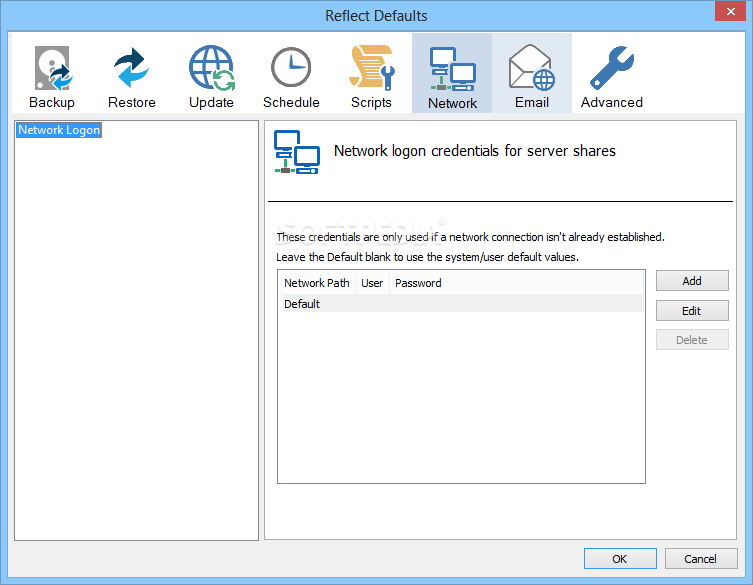Screen dimensions: 753x585
Task: Click the greyed Delete button
Action: pyautogui.click(x=692, y=340)
